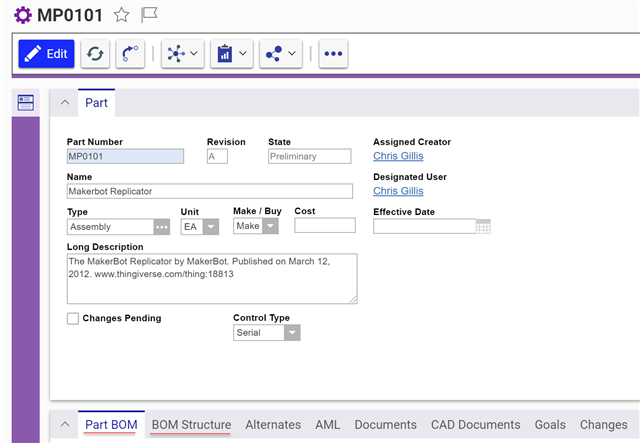
Task: Click in the Cost input field
Action: tap(324, 226)
